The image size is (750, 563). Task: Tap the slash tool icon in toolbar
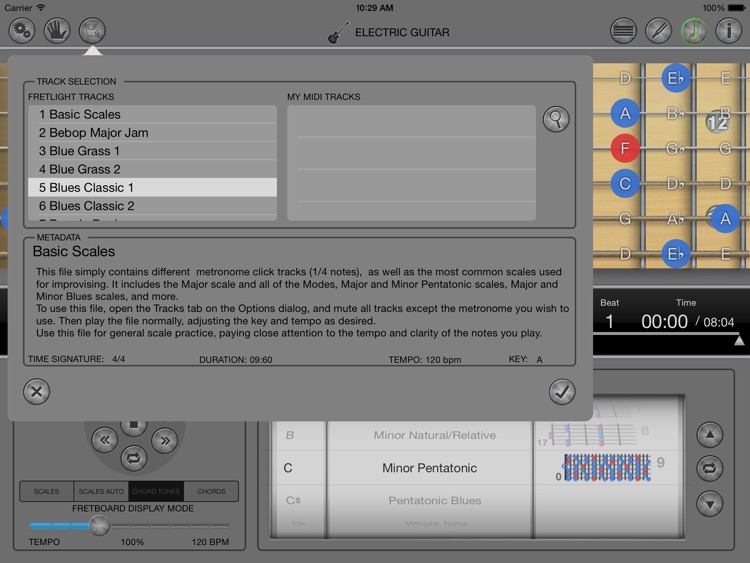659,31
